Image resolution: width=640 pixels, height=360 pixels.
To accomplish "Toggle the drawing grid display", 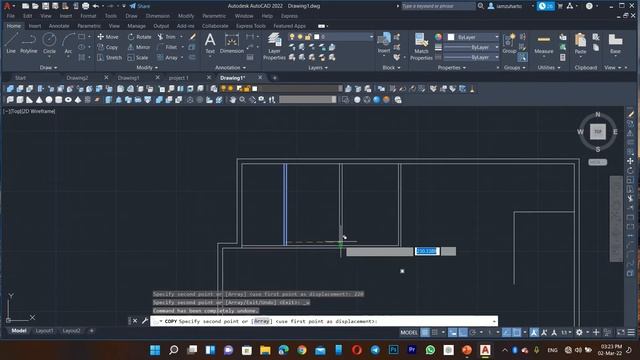I will point(425,332).
